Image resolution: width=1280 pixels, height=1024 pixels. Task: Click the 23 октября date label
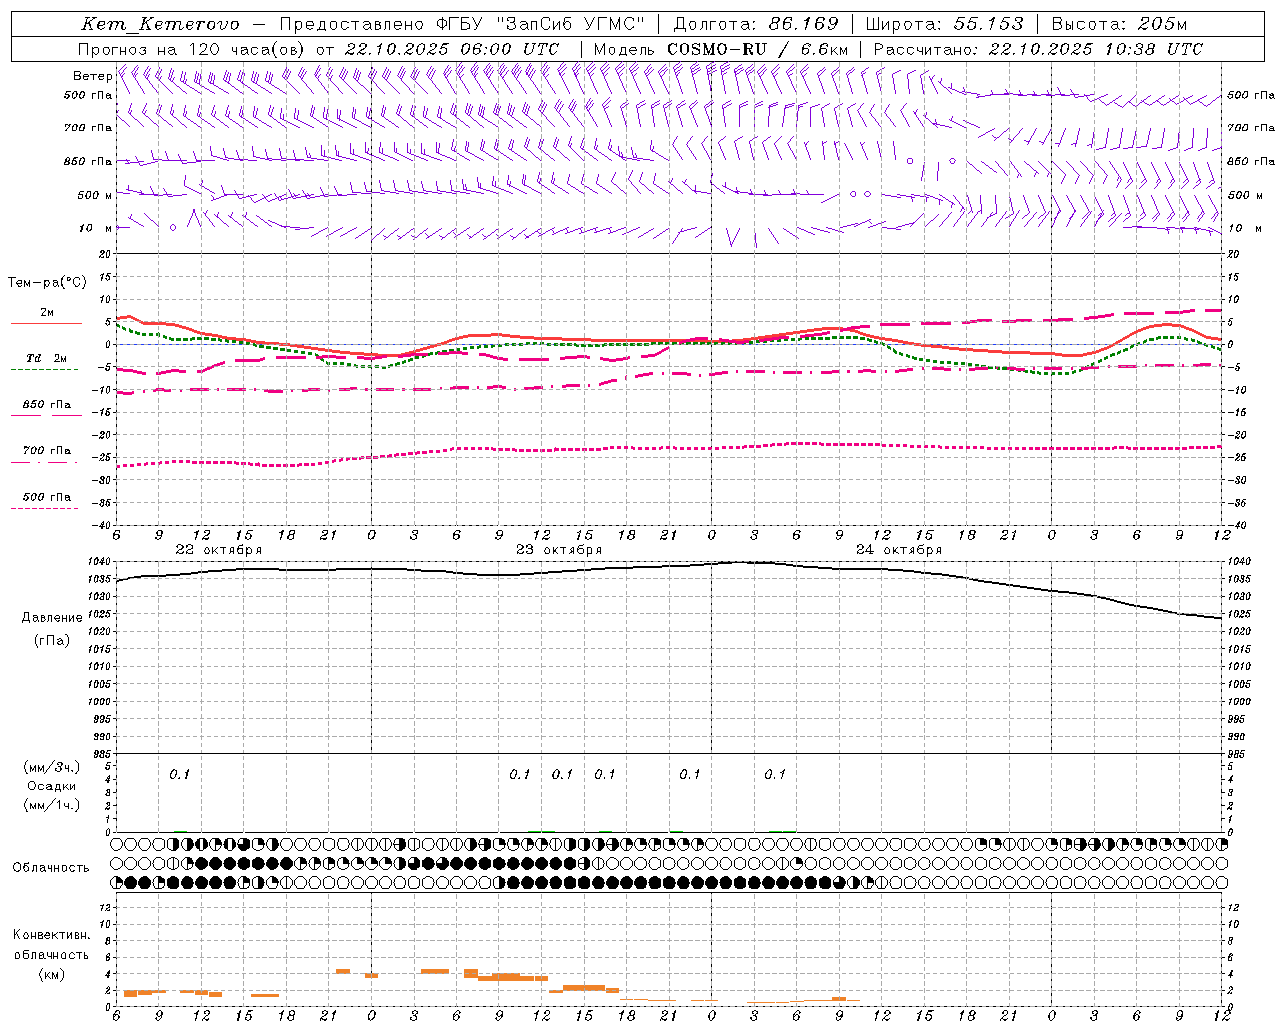pyautogui.click(x=559, y=550)
